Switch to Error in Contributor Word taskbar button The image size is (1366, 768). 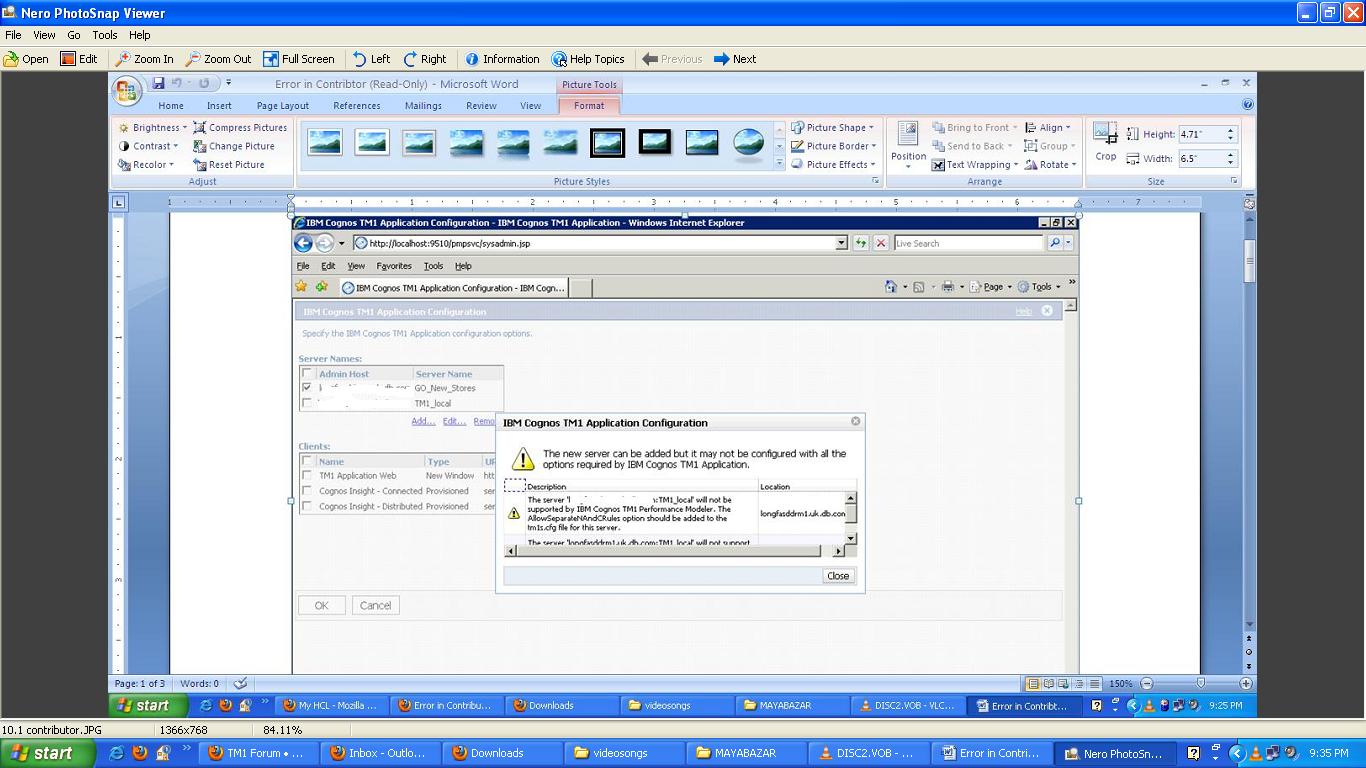pyautogui.click(x=990, y=753)
